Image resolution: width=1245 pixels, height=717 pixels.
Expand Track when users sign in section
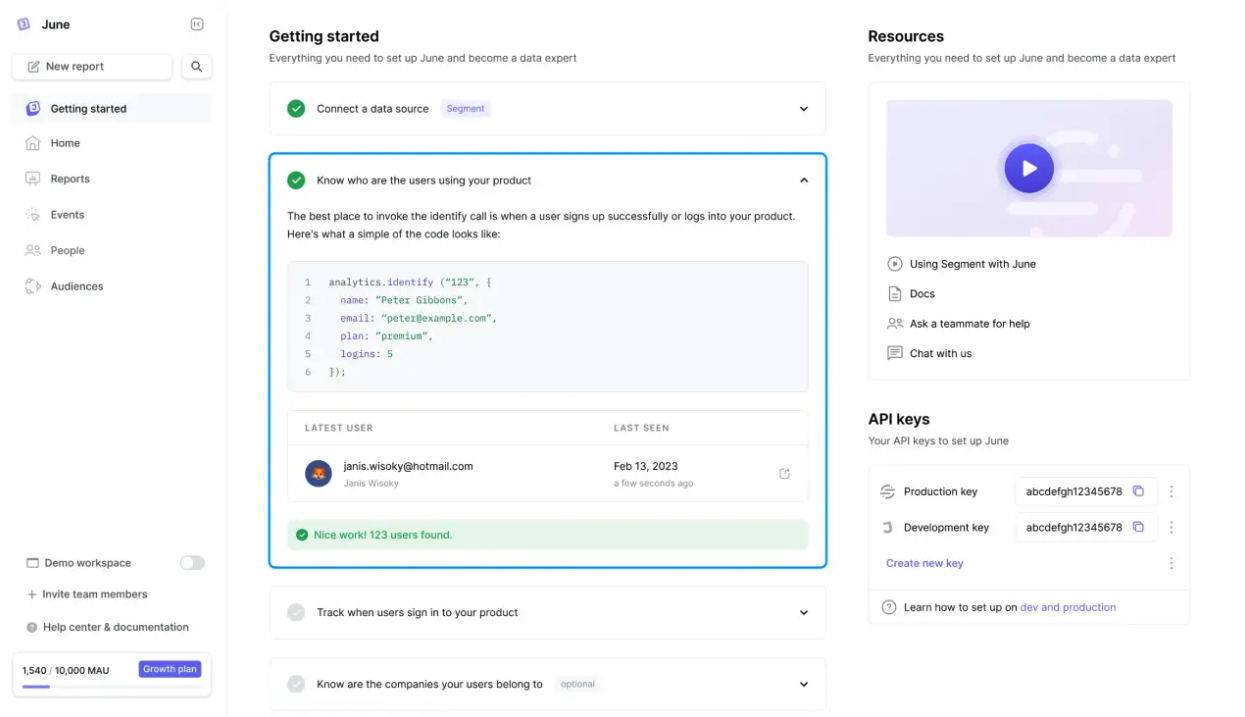803,613
